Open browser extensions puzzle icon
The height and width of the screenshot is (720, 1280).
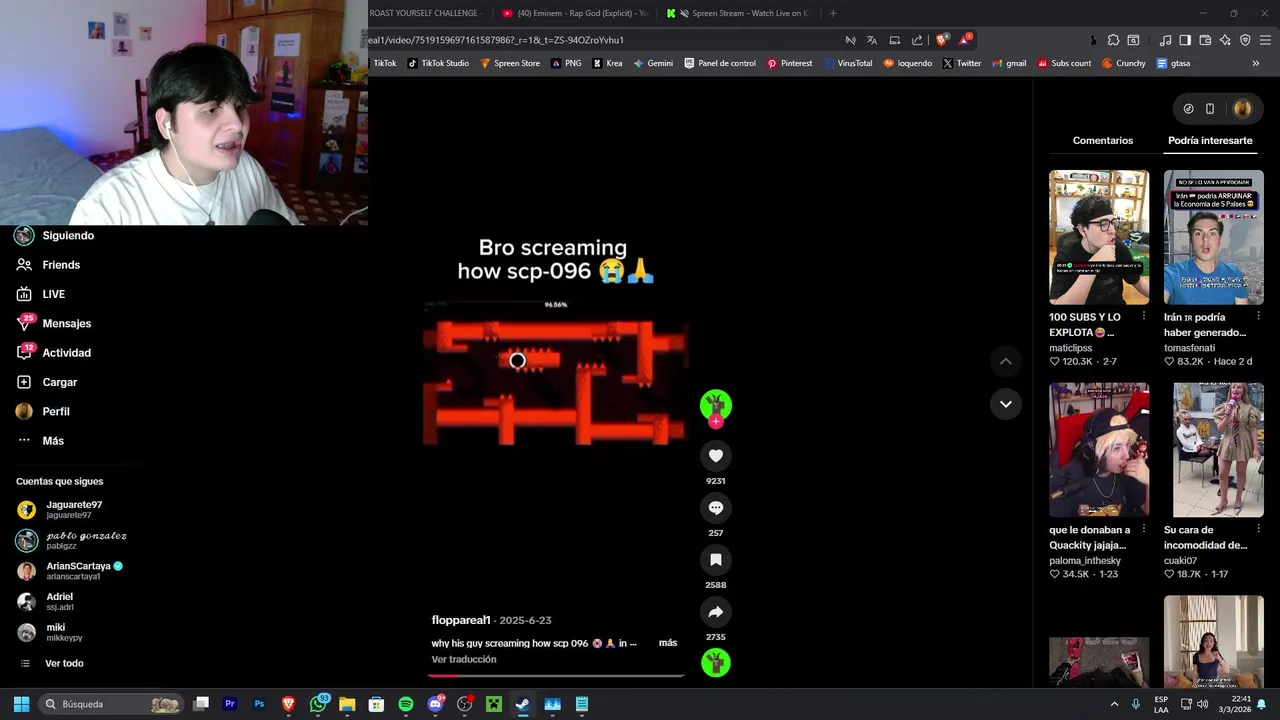(1113, 40)
